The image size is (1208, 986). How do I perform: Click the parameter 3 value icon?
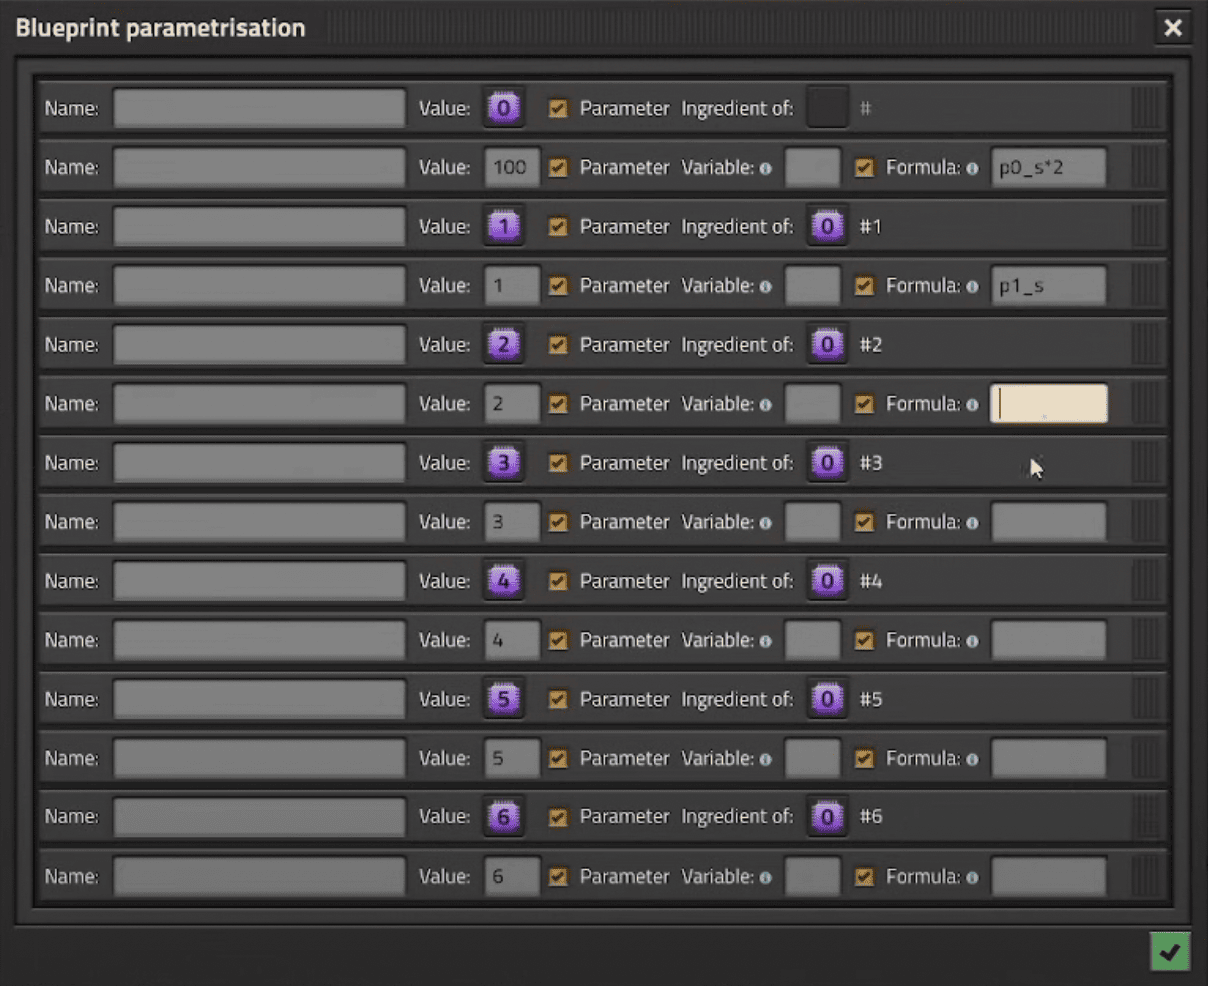(x=504, y=462)
